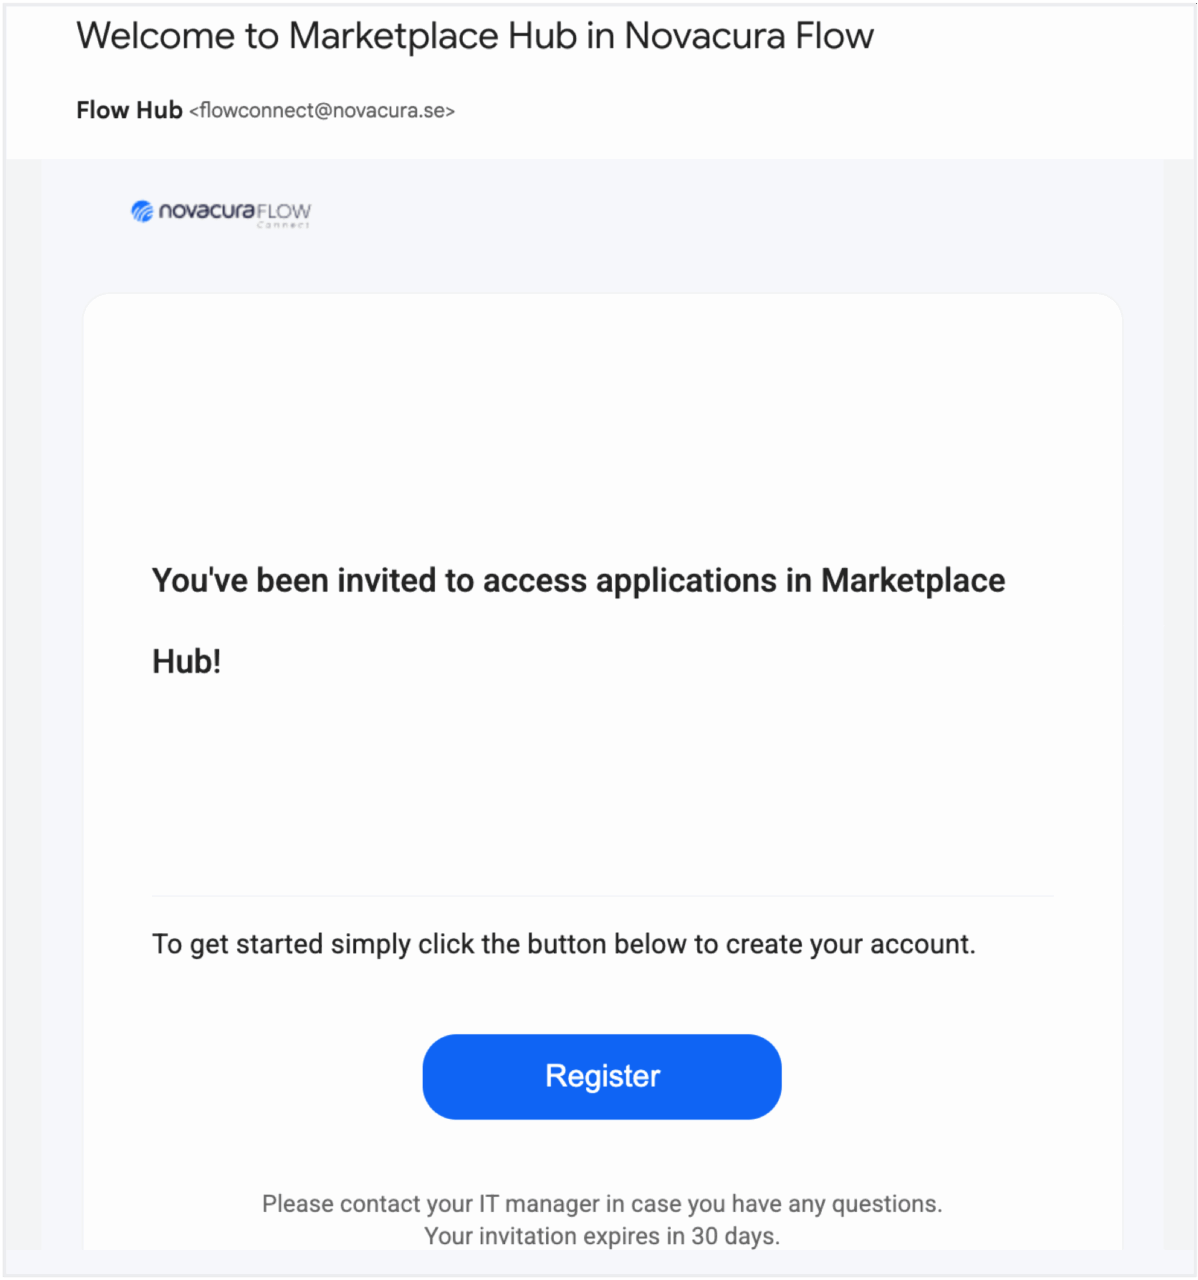The height and width of the screenshot is (1280, 1198).
Task: Click the small Connect text under the logo
Action: (283, 225)
